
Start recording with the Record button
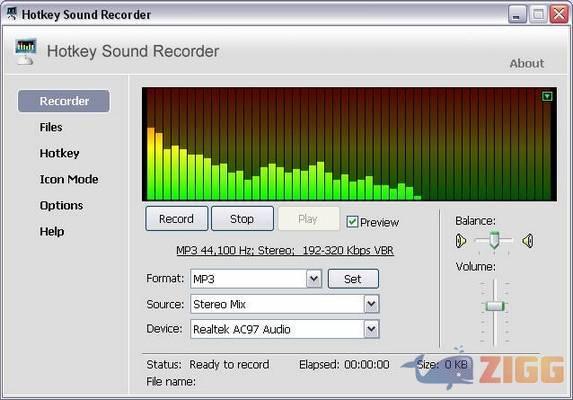pyautogui.click(x=177, y=219)
